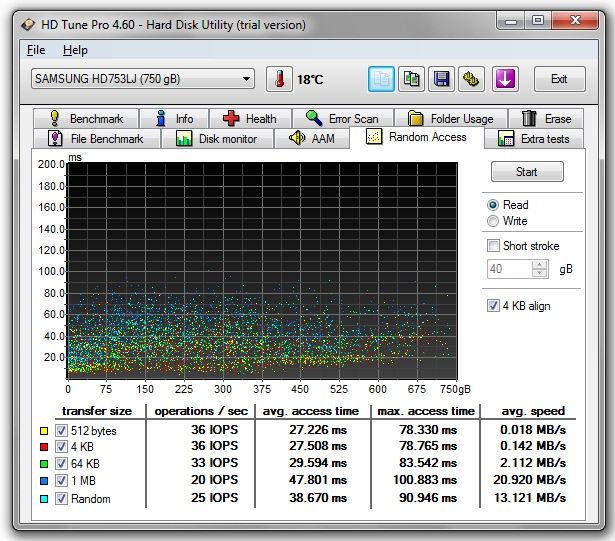
Task: Click the cyan Random color swatch
Action: [44, 499]
